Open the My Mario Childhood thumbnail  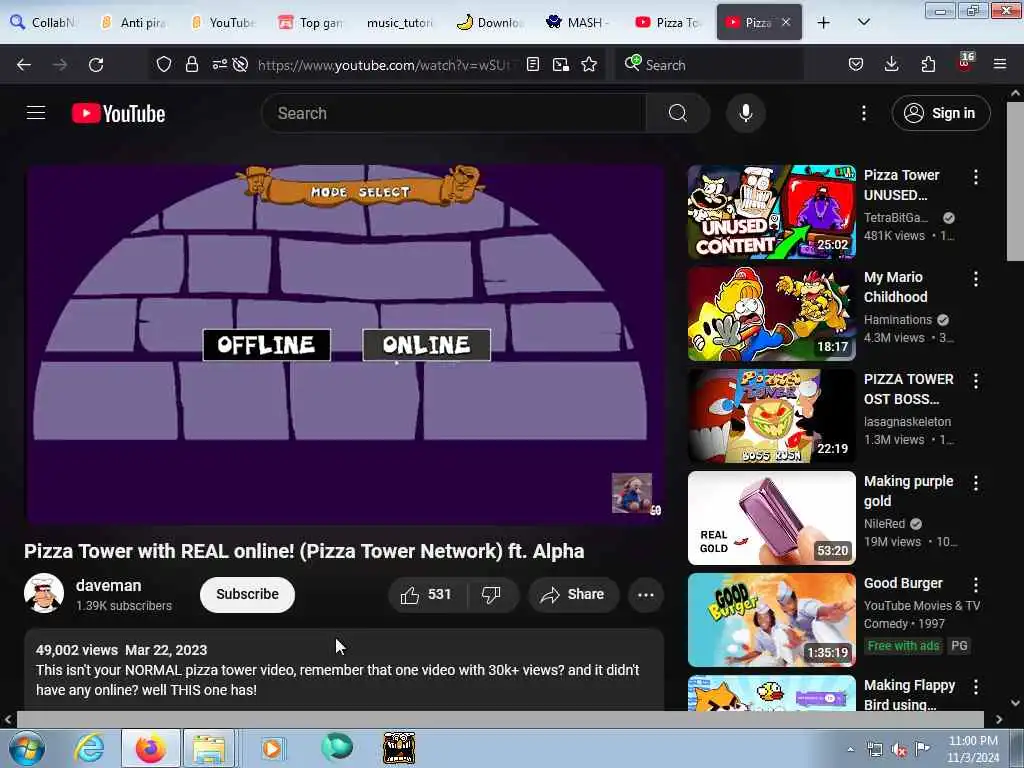point(771,314)
